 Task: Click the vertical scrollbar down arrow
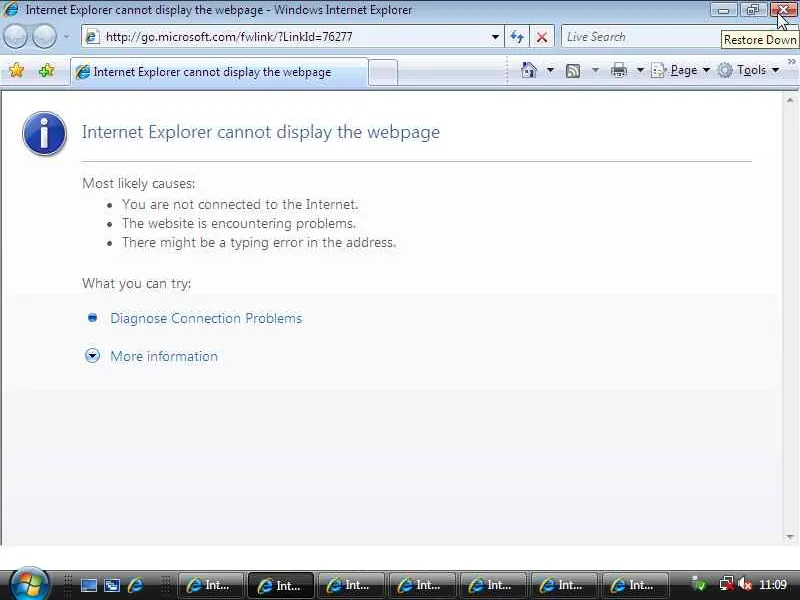point(790,537)
